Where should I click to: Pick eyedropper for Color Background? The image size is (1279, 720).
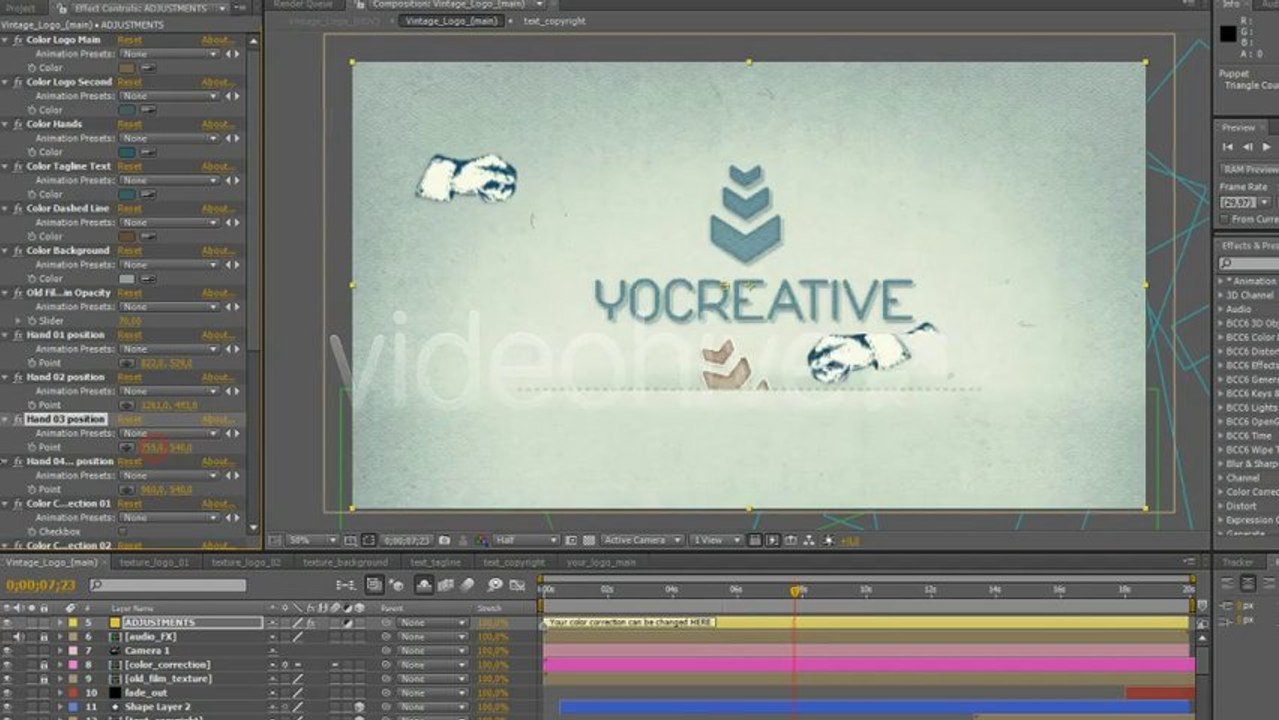point(148,278)
